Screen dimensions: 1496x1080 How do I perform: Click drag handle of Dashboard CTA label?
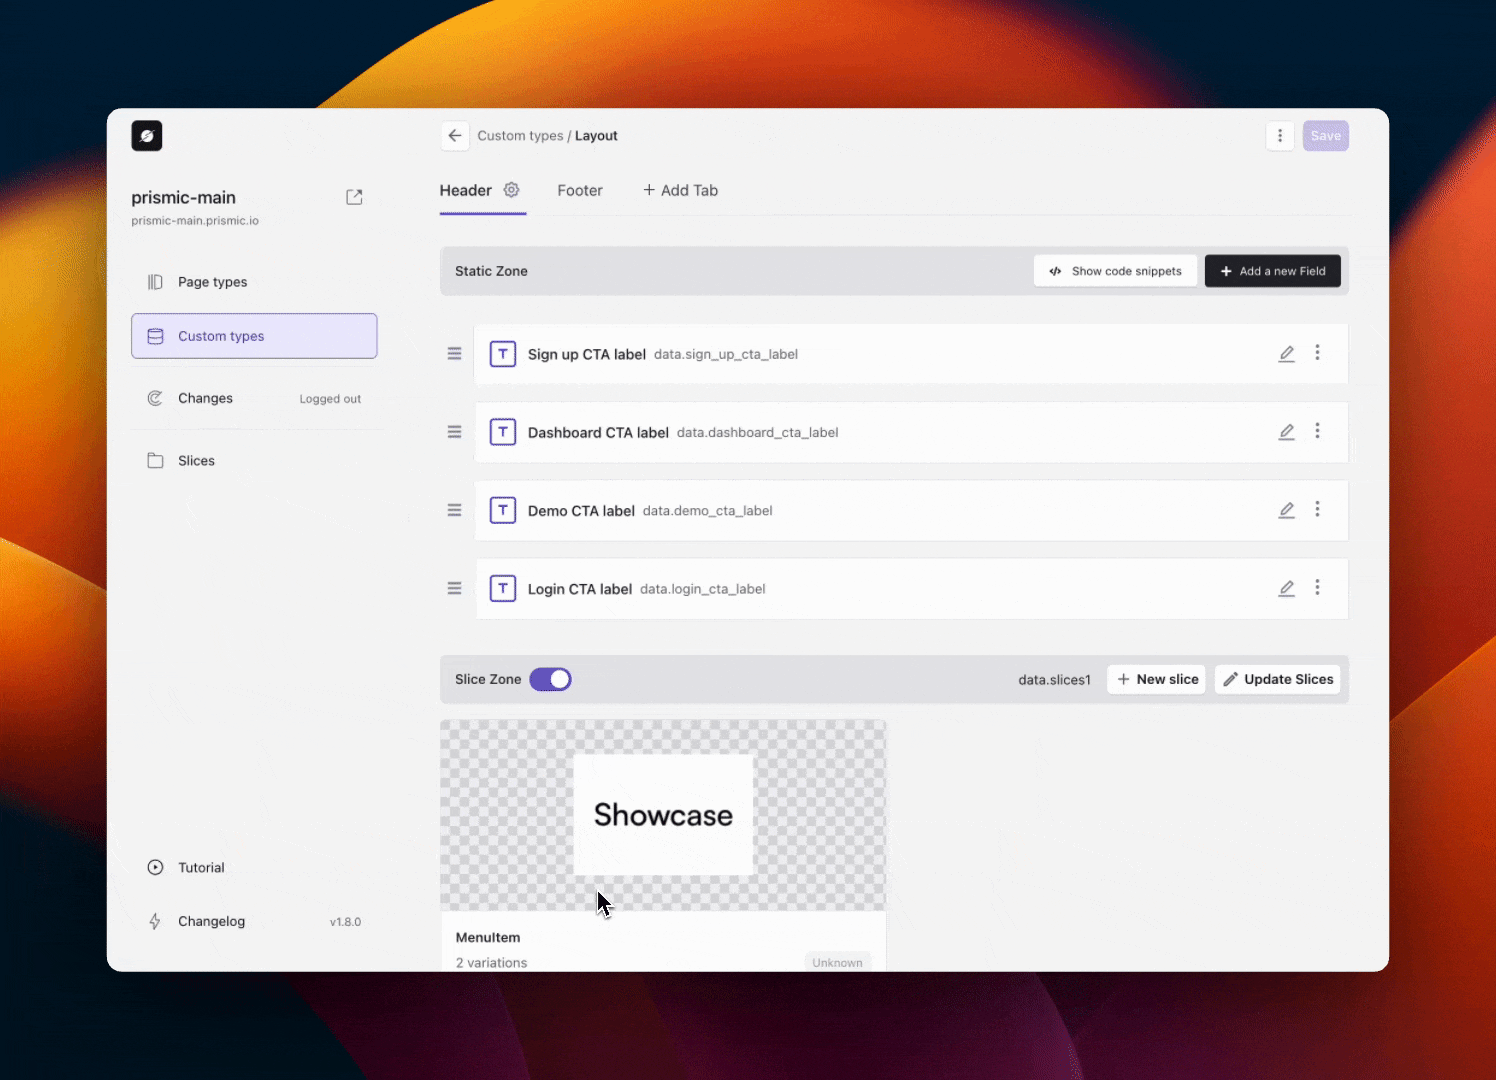[x=454, y=432]
